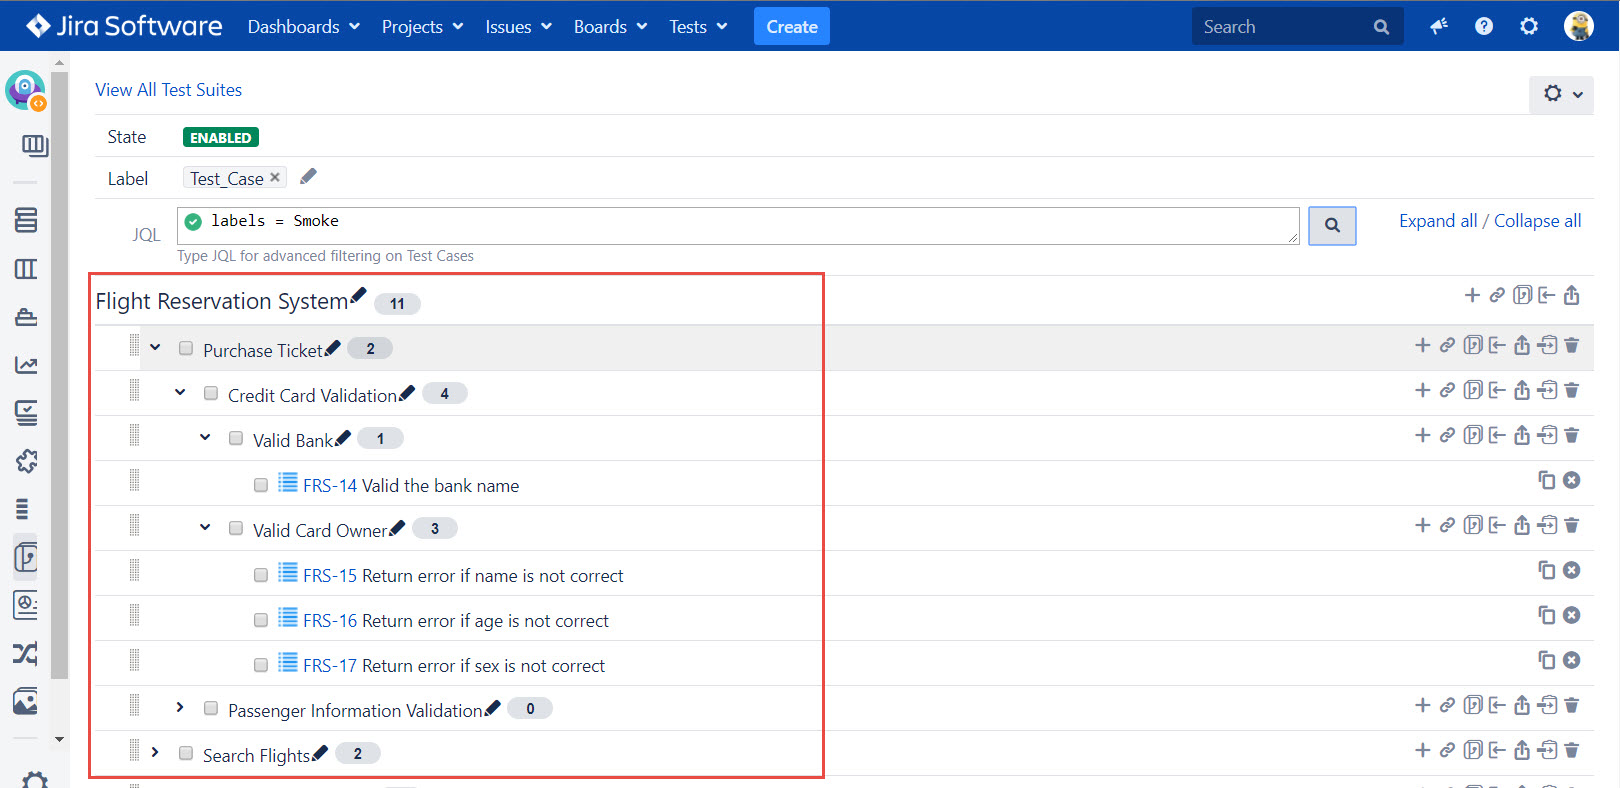The height and width of the screenshot is (788, 1620).
Task: Open the board columns icon in the sidebar
Action: (26, 269)
